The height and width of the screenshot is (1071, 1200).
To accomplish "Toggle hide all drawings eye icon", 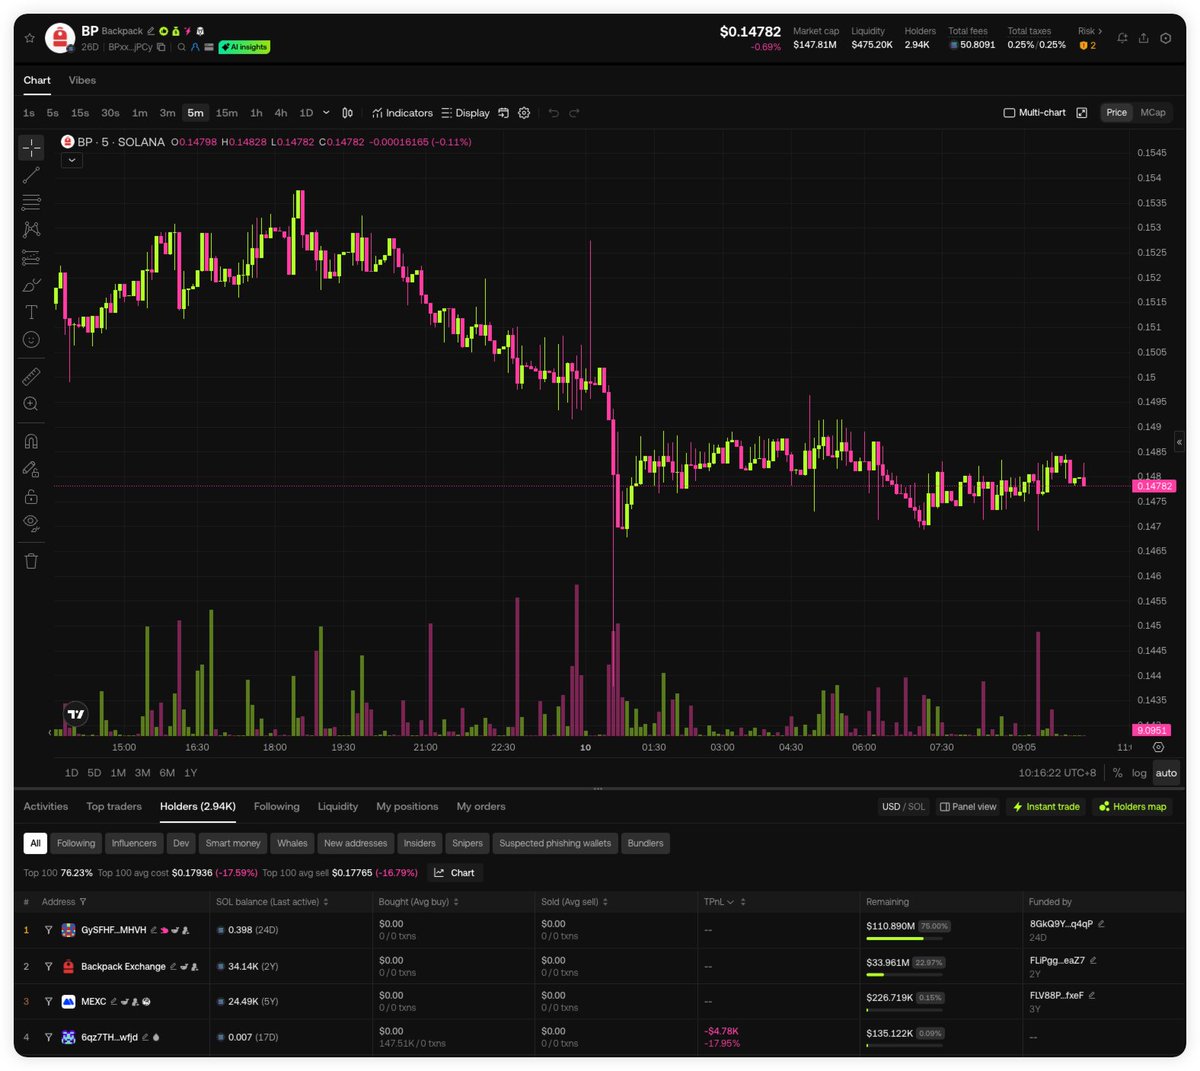I will pyautogui.click(x=32, y=523).
